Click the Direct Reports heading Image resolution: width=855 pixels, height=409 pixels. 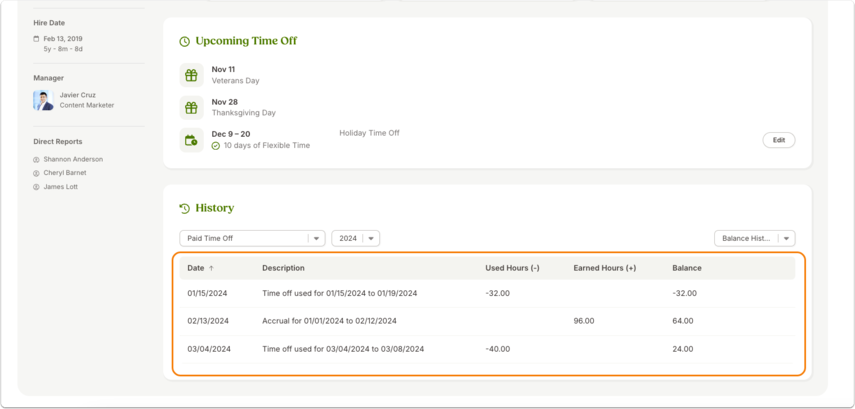pyautogui.click(x=58, y=142)
